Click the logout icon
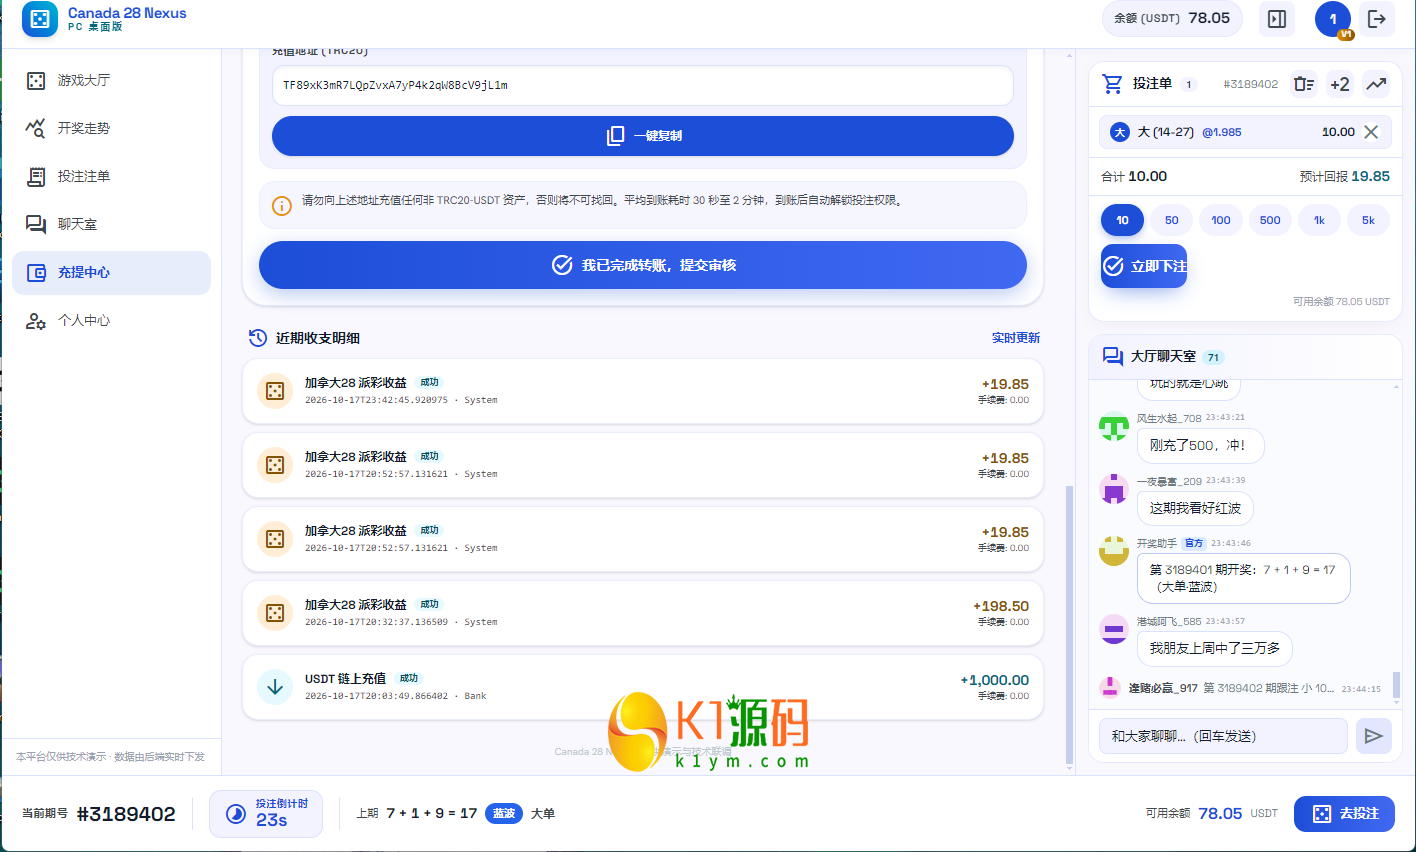Screen dimensions: 1416x852 [1377, 19]
